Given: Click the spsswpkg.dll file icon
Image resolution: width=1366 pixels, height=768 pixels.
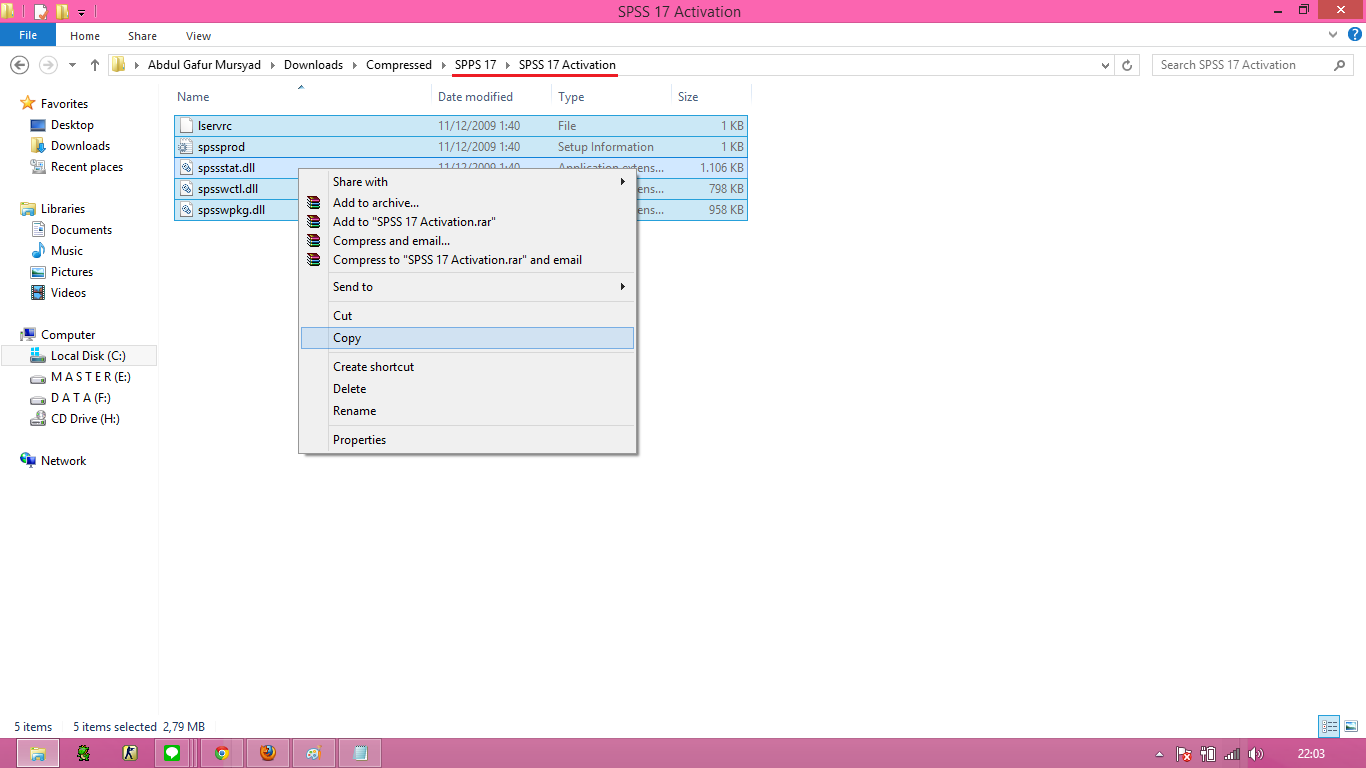Looking at the screenshot, I should click(x=186, y=210).
